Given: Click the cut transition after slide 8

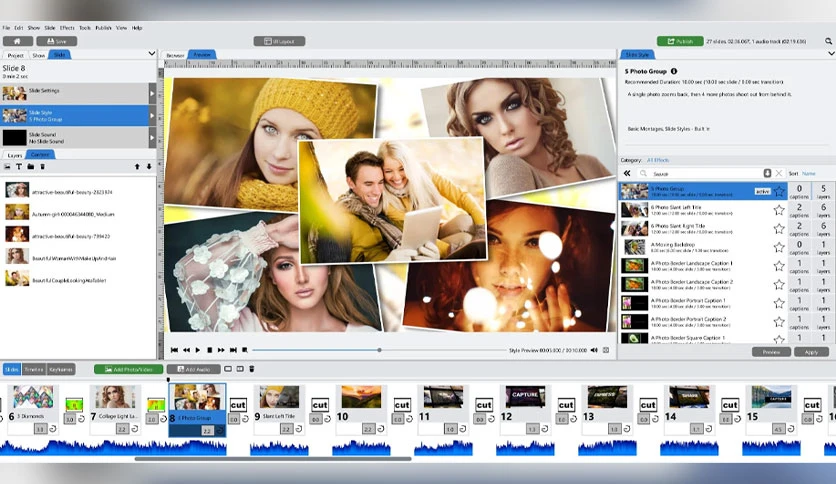Looking at the screenshot, I should 238,405.
